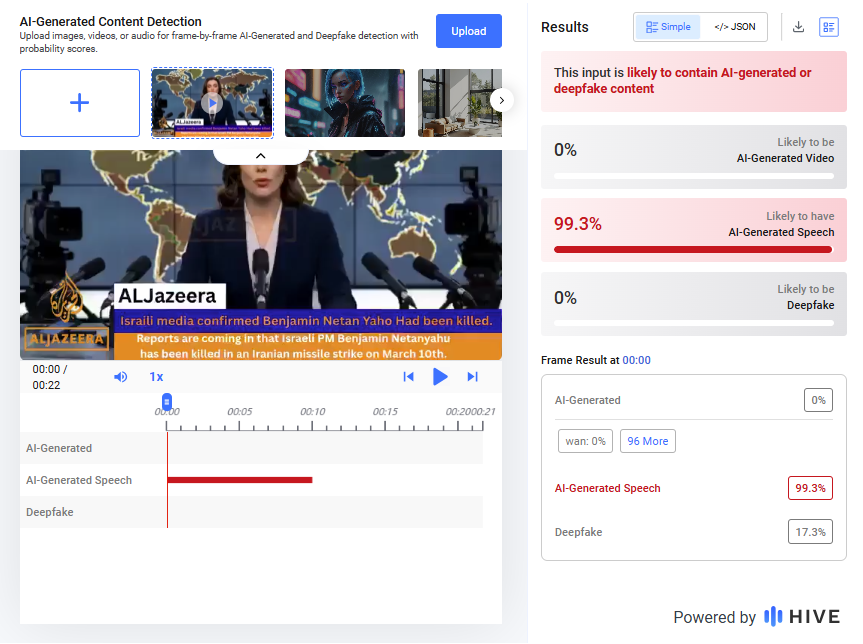
Task: Click the plus tile to add media
Action: pos(79,102)
